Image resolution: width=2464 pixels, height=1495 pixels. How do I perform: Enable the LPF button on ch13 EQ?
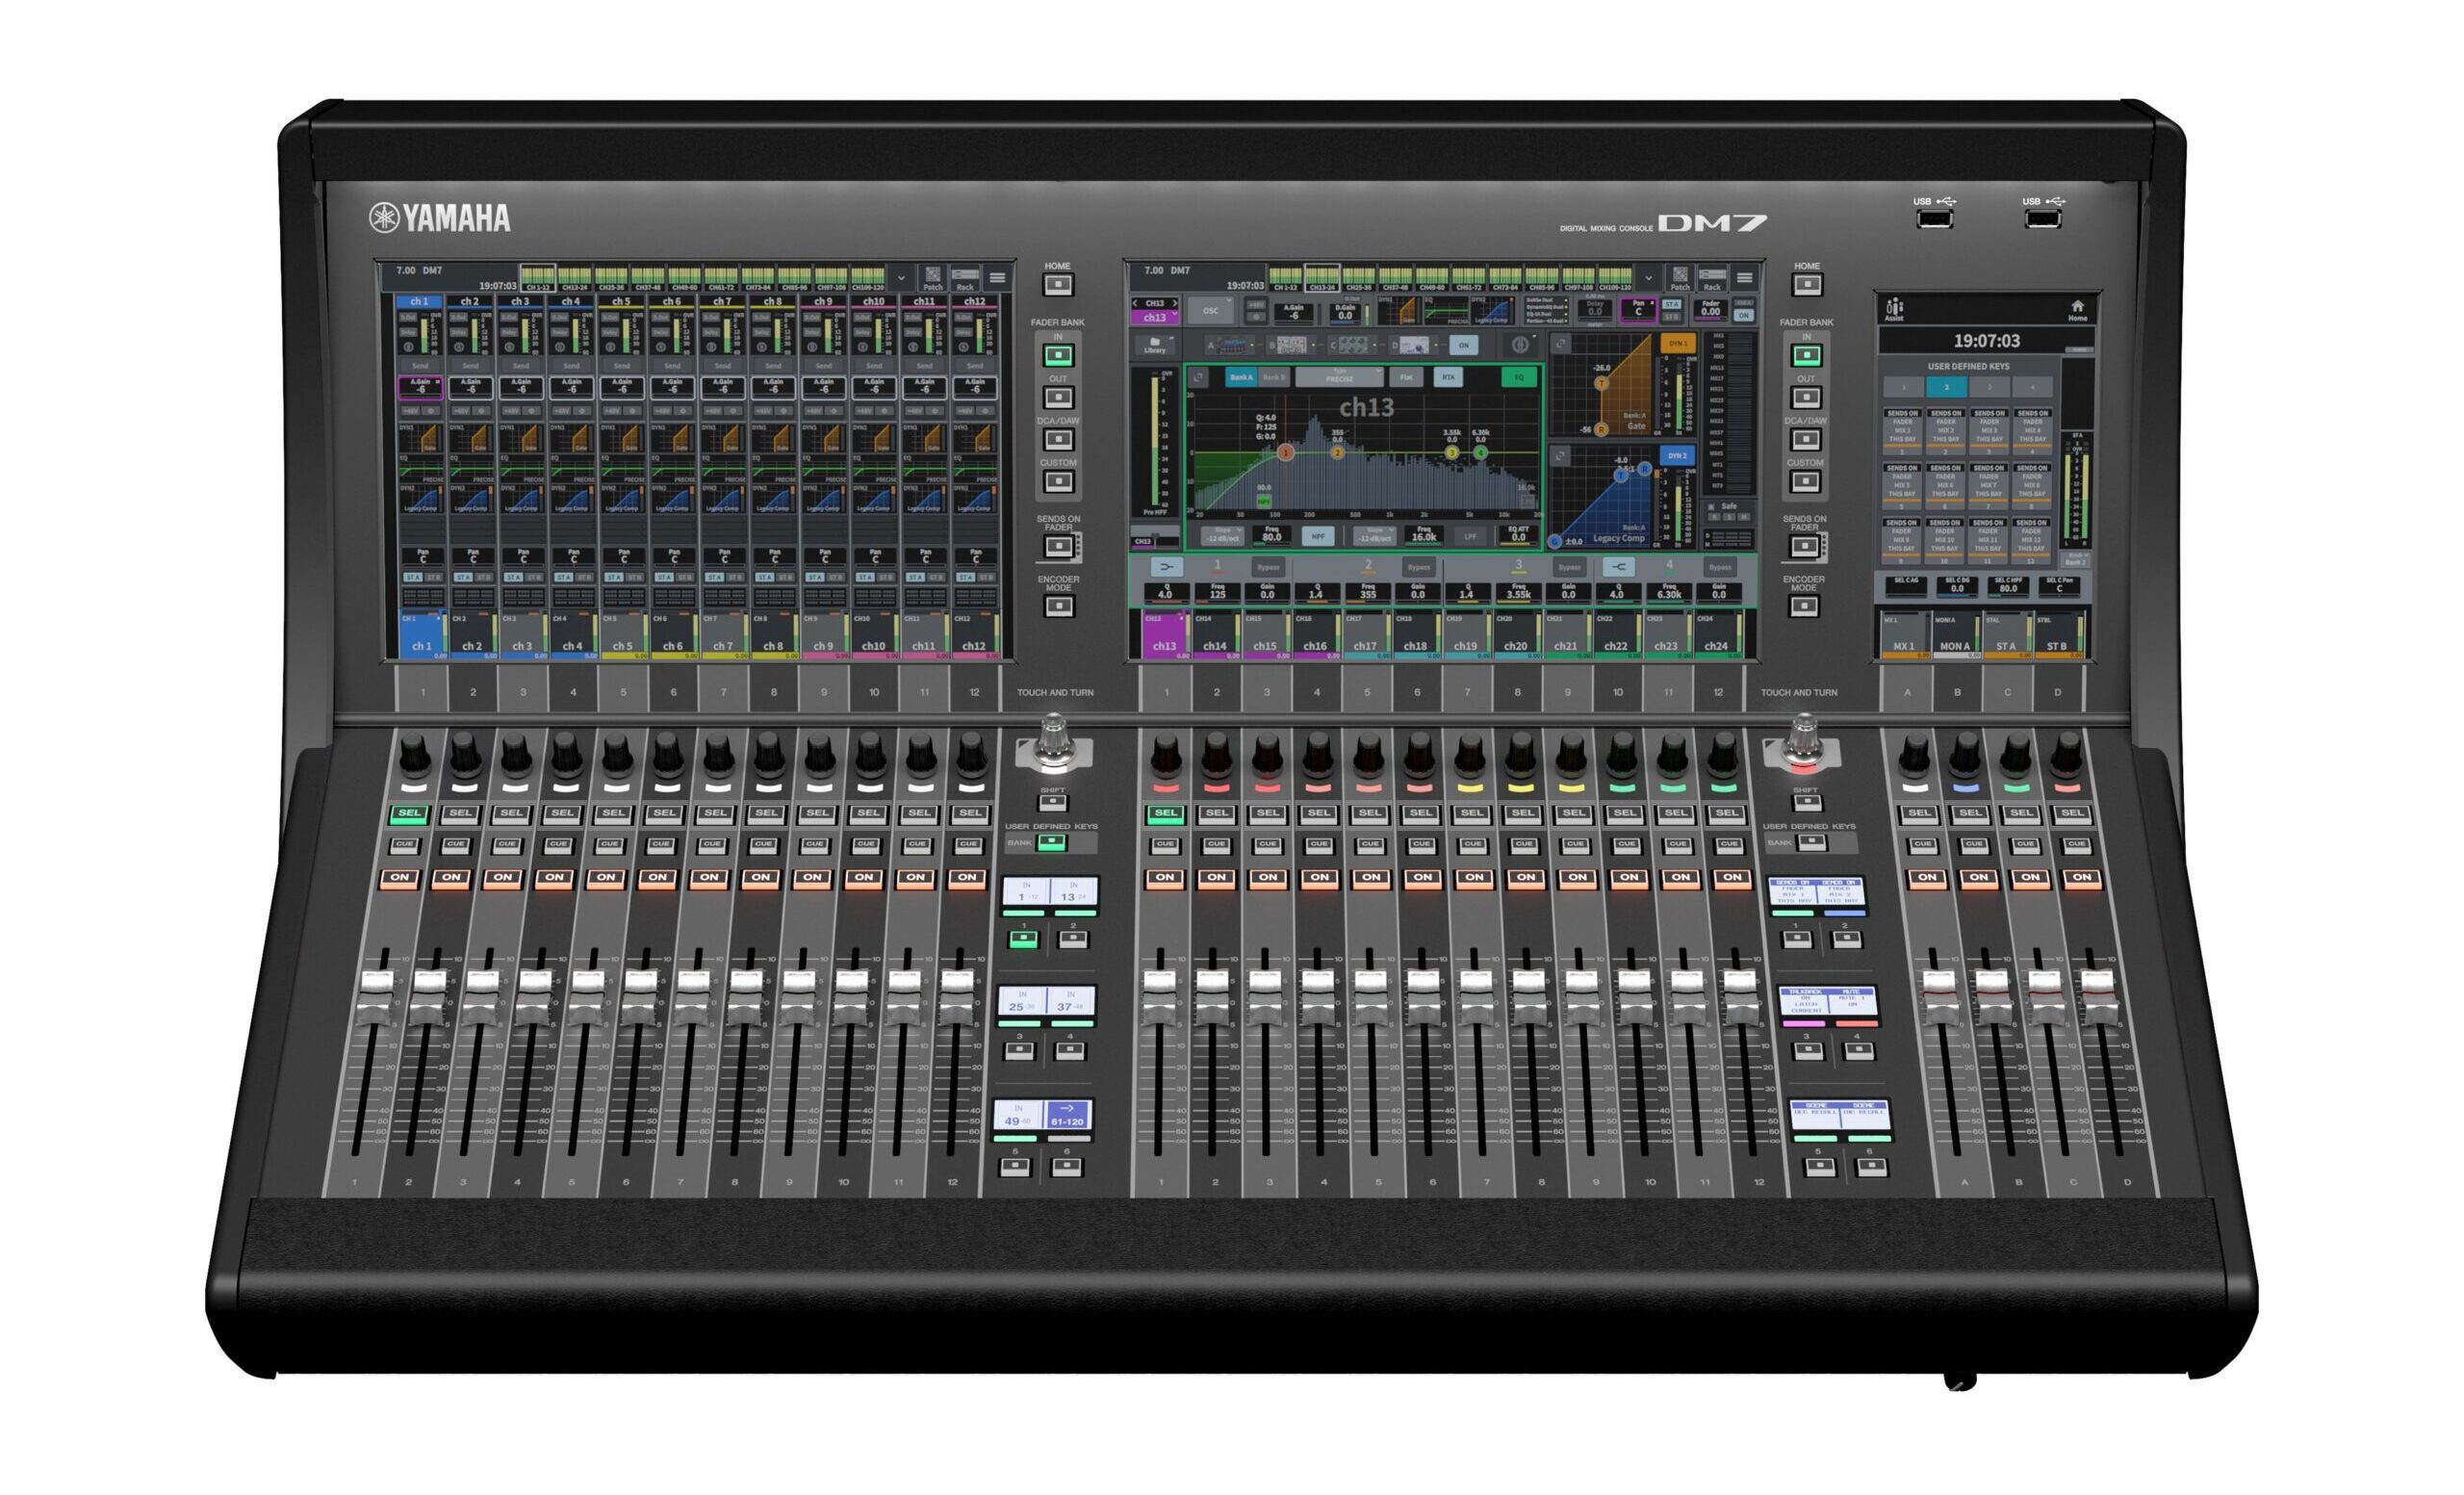(x=1470, y=537)
